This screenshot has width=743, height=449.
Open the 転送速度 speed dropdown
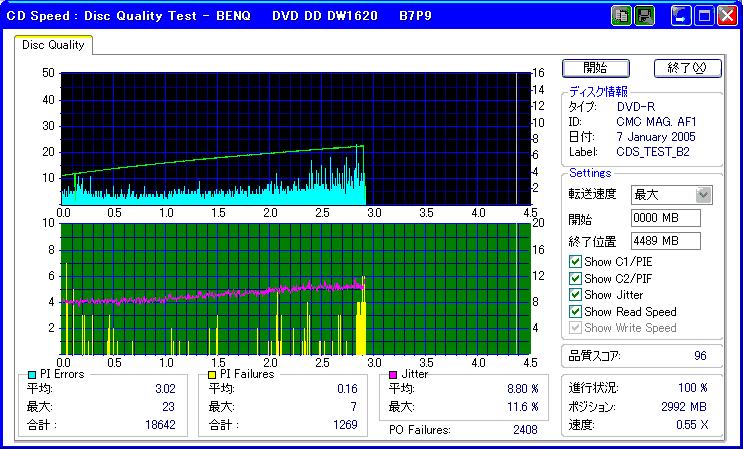point(704,195)
